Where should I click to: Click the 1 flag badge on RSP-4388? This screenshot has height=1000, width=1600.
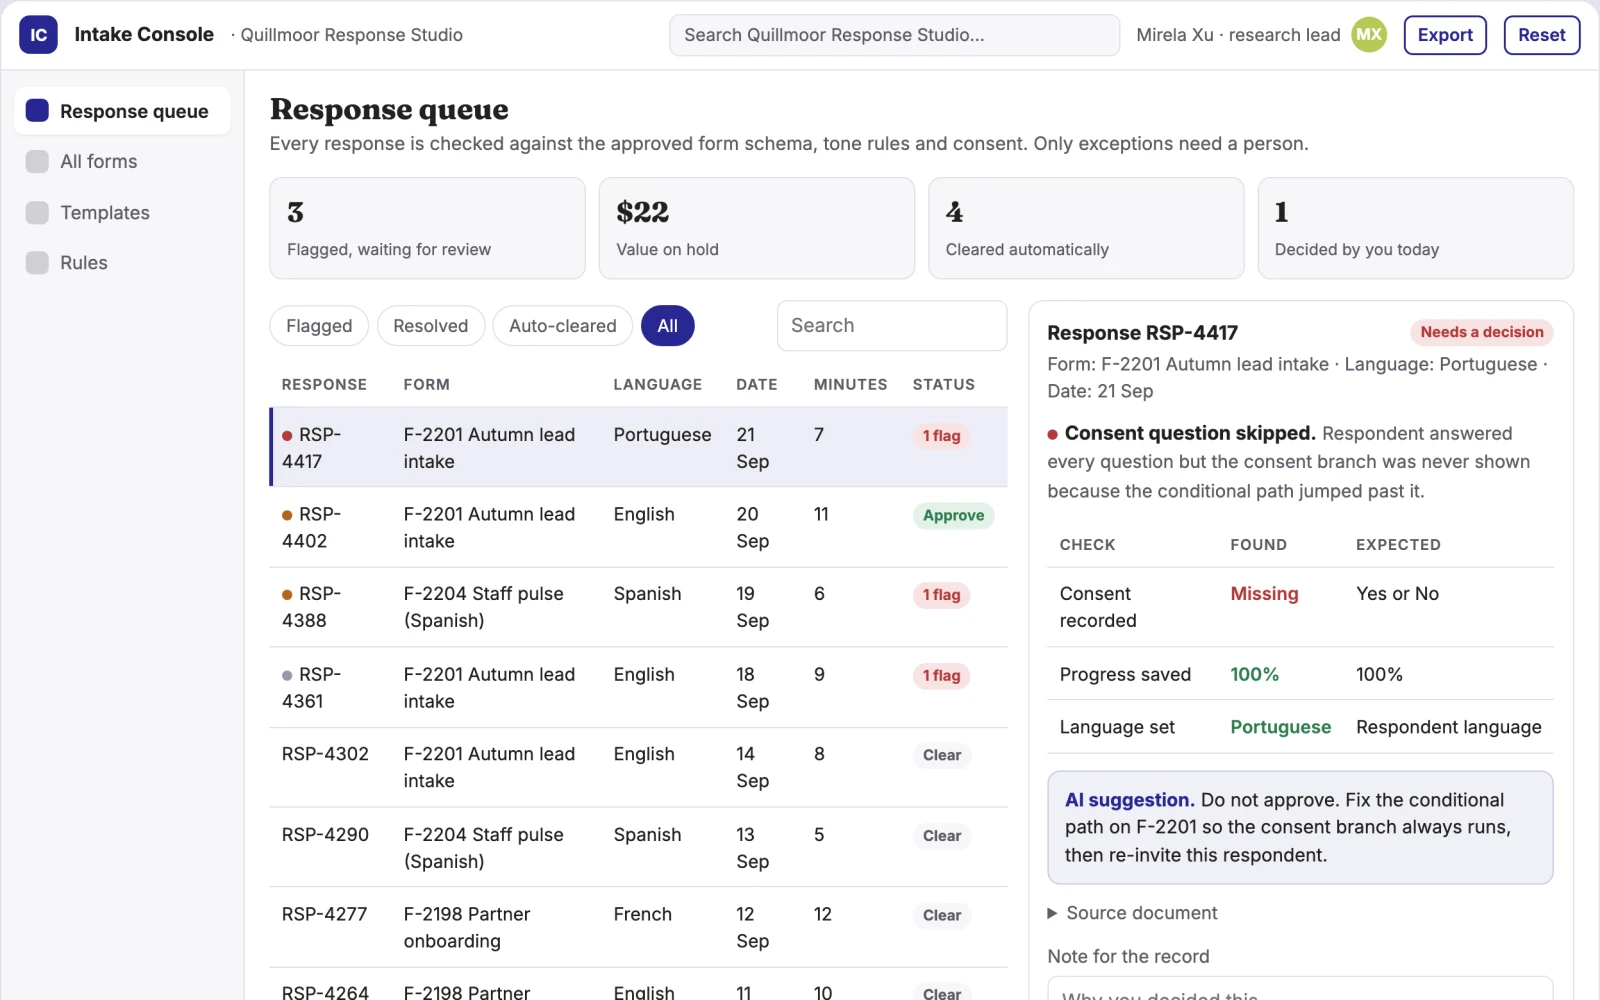point(941,595)
